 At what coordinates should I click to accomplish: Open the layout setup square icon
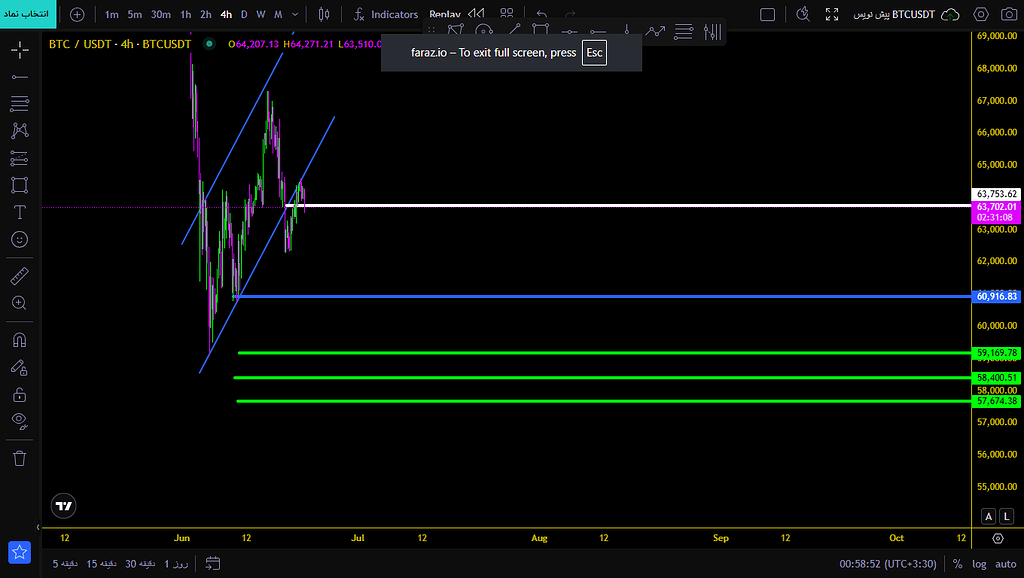[x=767, y=14]
